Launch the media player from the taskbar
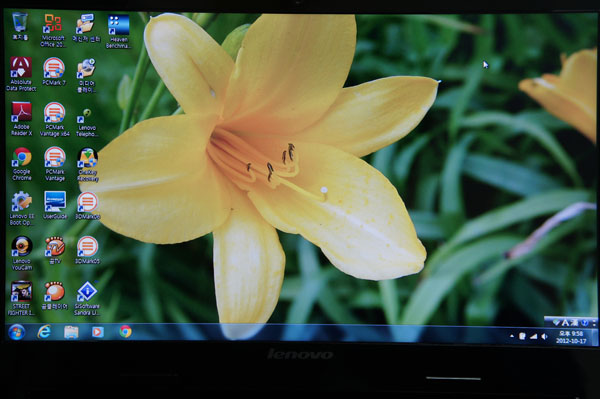This screenshot has width=600, height=399. (98, 332)
